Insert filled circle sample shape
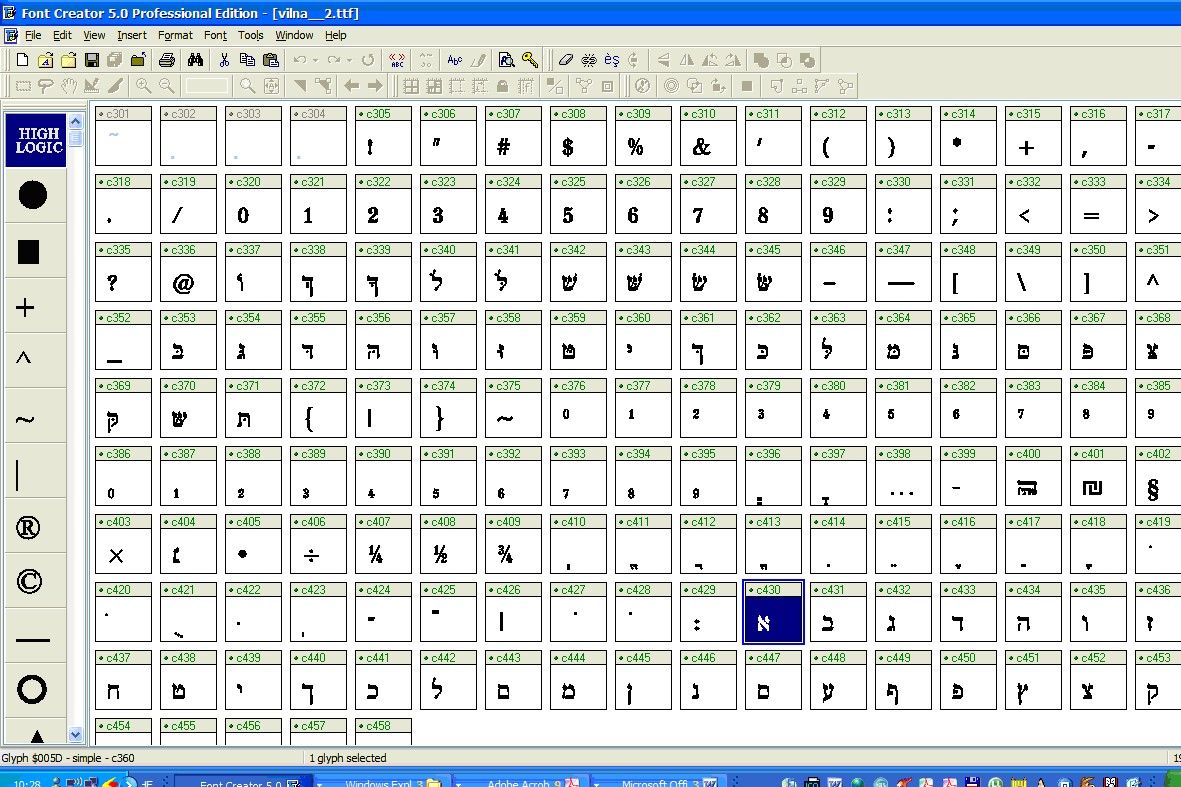 [x=32, y=195]
